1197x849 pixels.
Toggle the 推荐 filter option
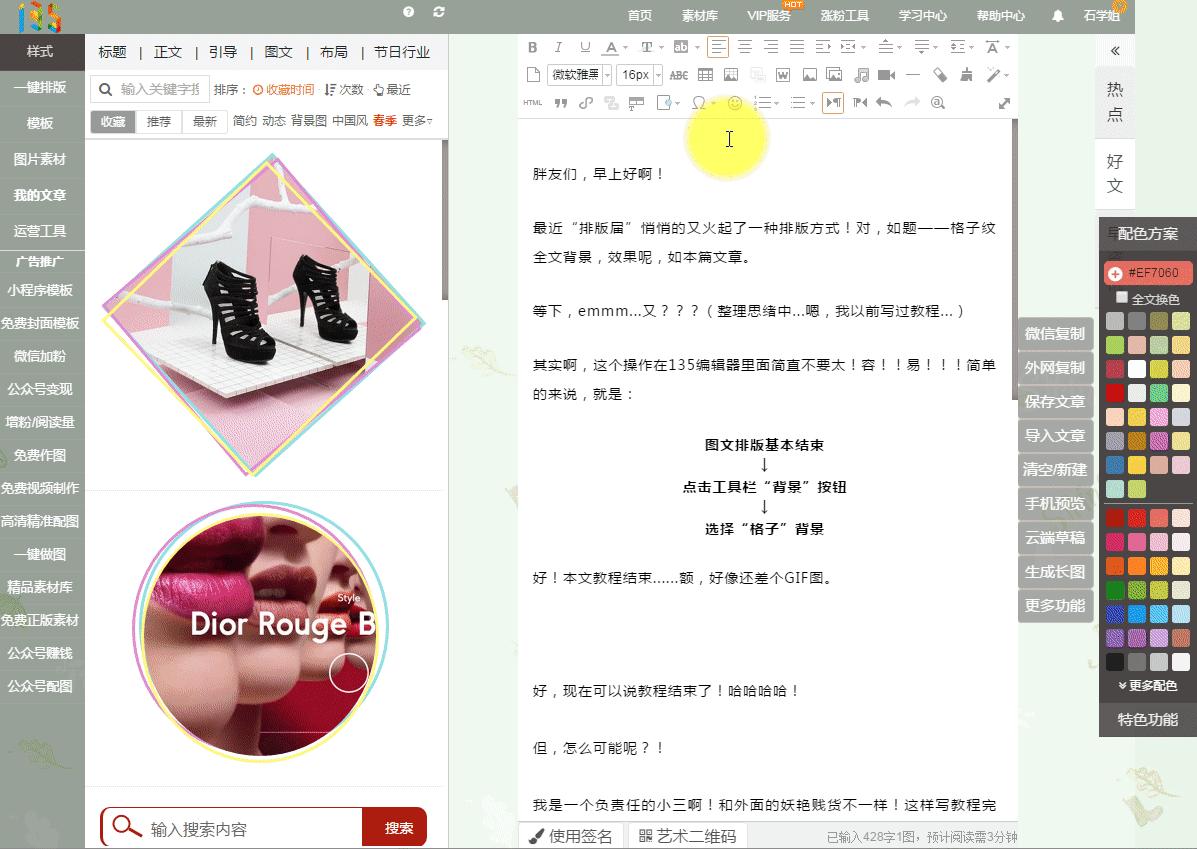point(159,121)
